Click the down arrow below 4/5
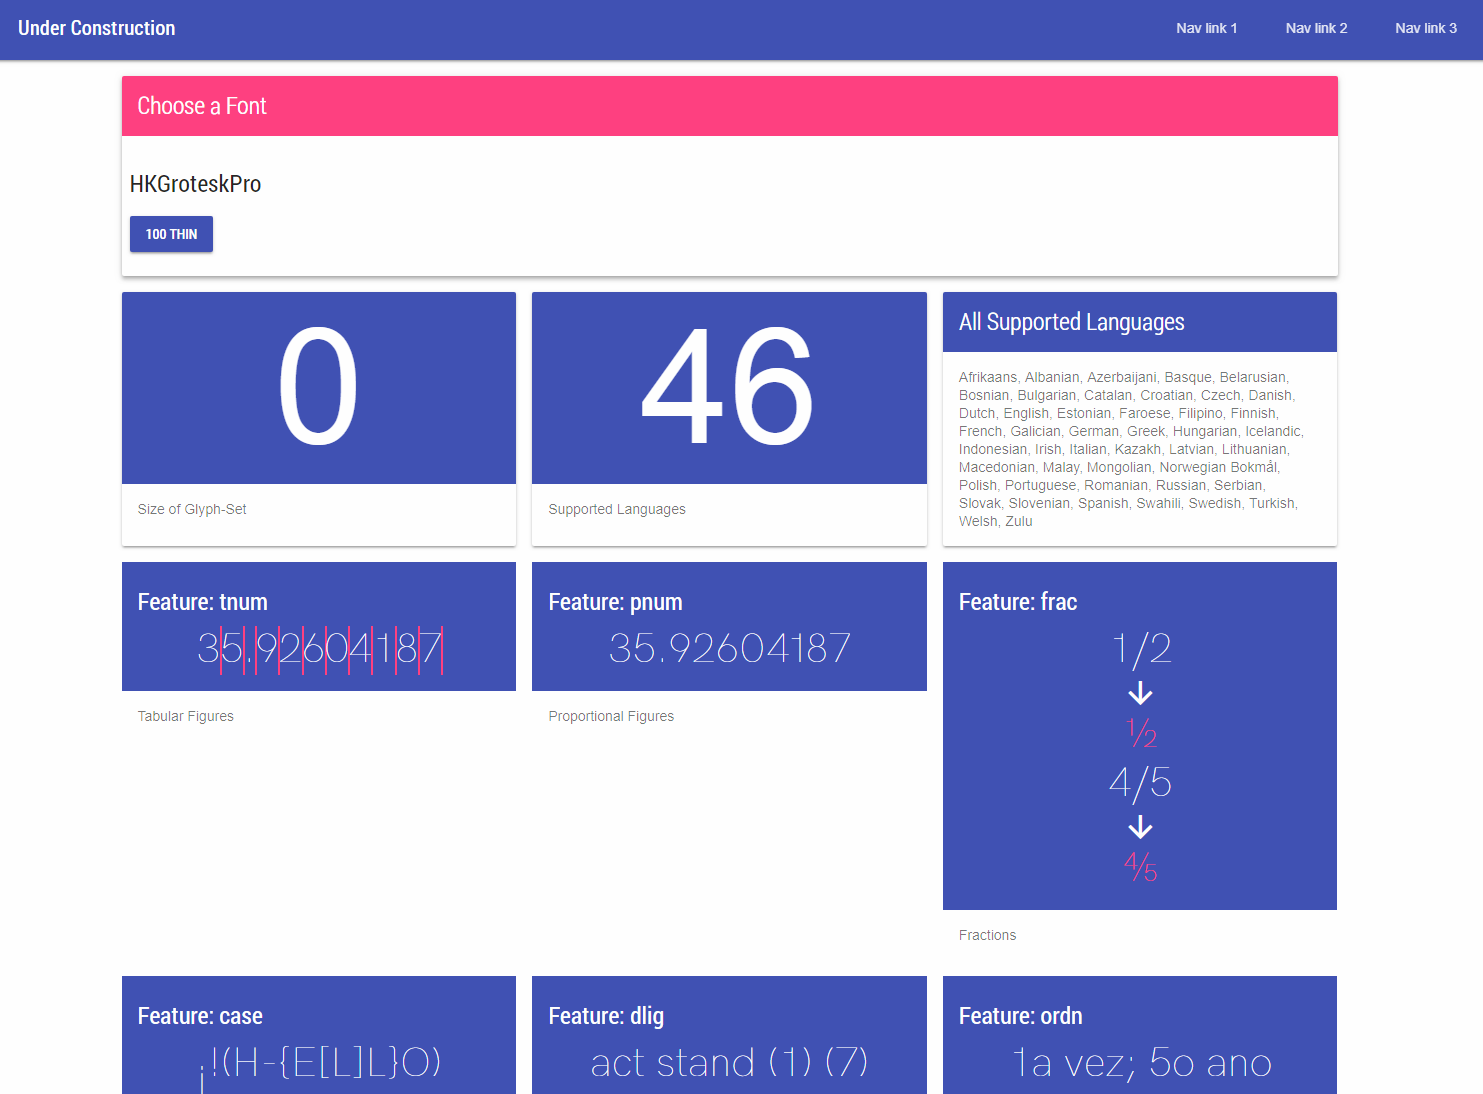The height and width of the screenshot is (1094, 1483). point(1140,827)
